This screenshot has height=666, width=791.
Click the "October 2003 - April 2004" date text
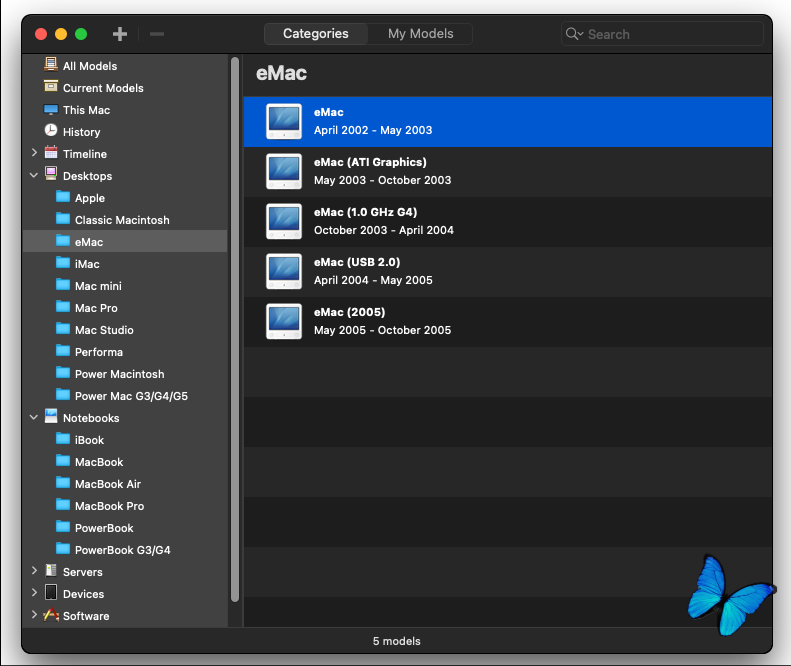pyautogui.click(x=383, y=230)
